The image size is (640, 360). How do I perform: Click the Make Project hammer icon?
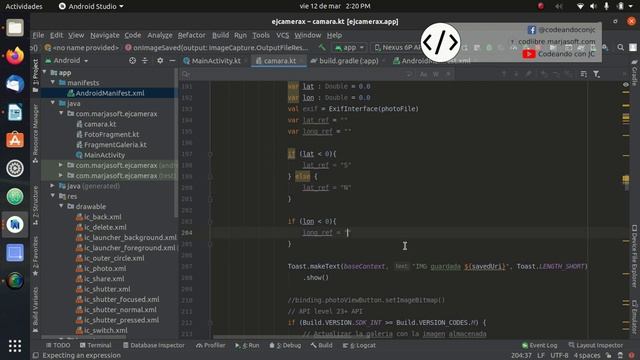coord(322,48)
